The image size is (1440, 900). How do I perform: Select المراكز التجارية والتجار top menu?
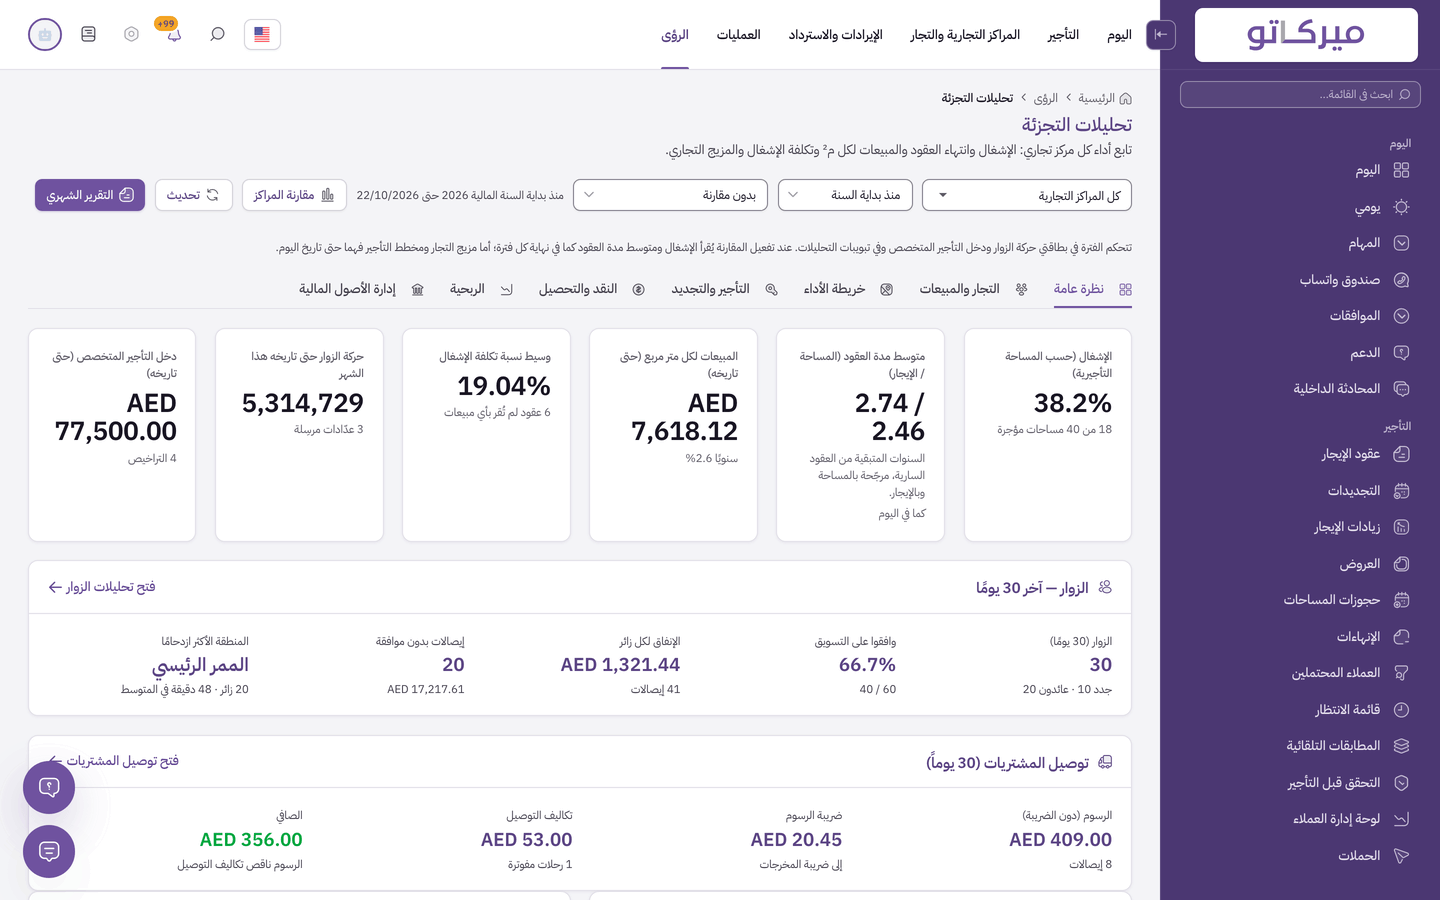click(965, 35)
